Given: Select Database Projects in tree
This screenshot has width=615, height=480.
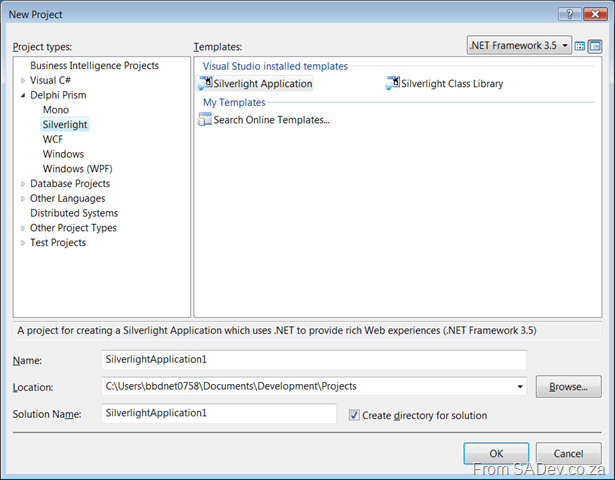Looking at the screenshot, I should click(x=70, y=184).
